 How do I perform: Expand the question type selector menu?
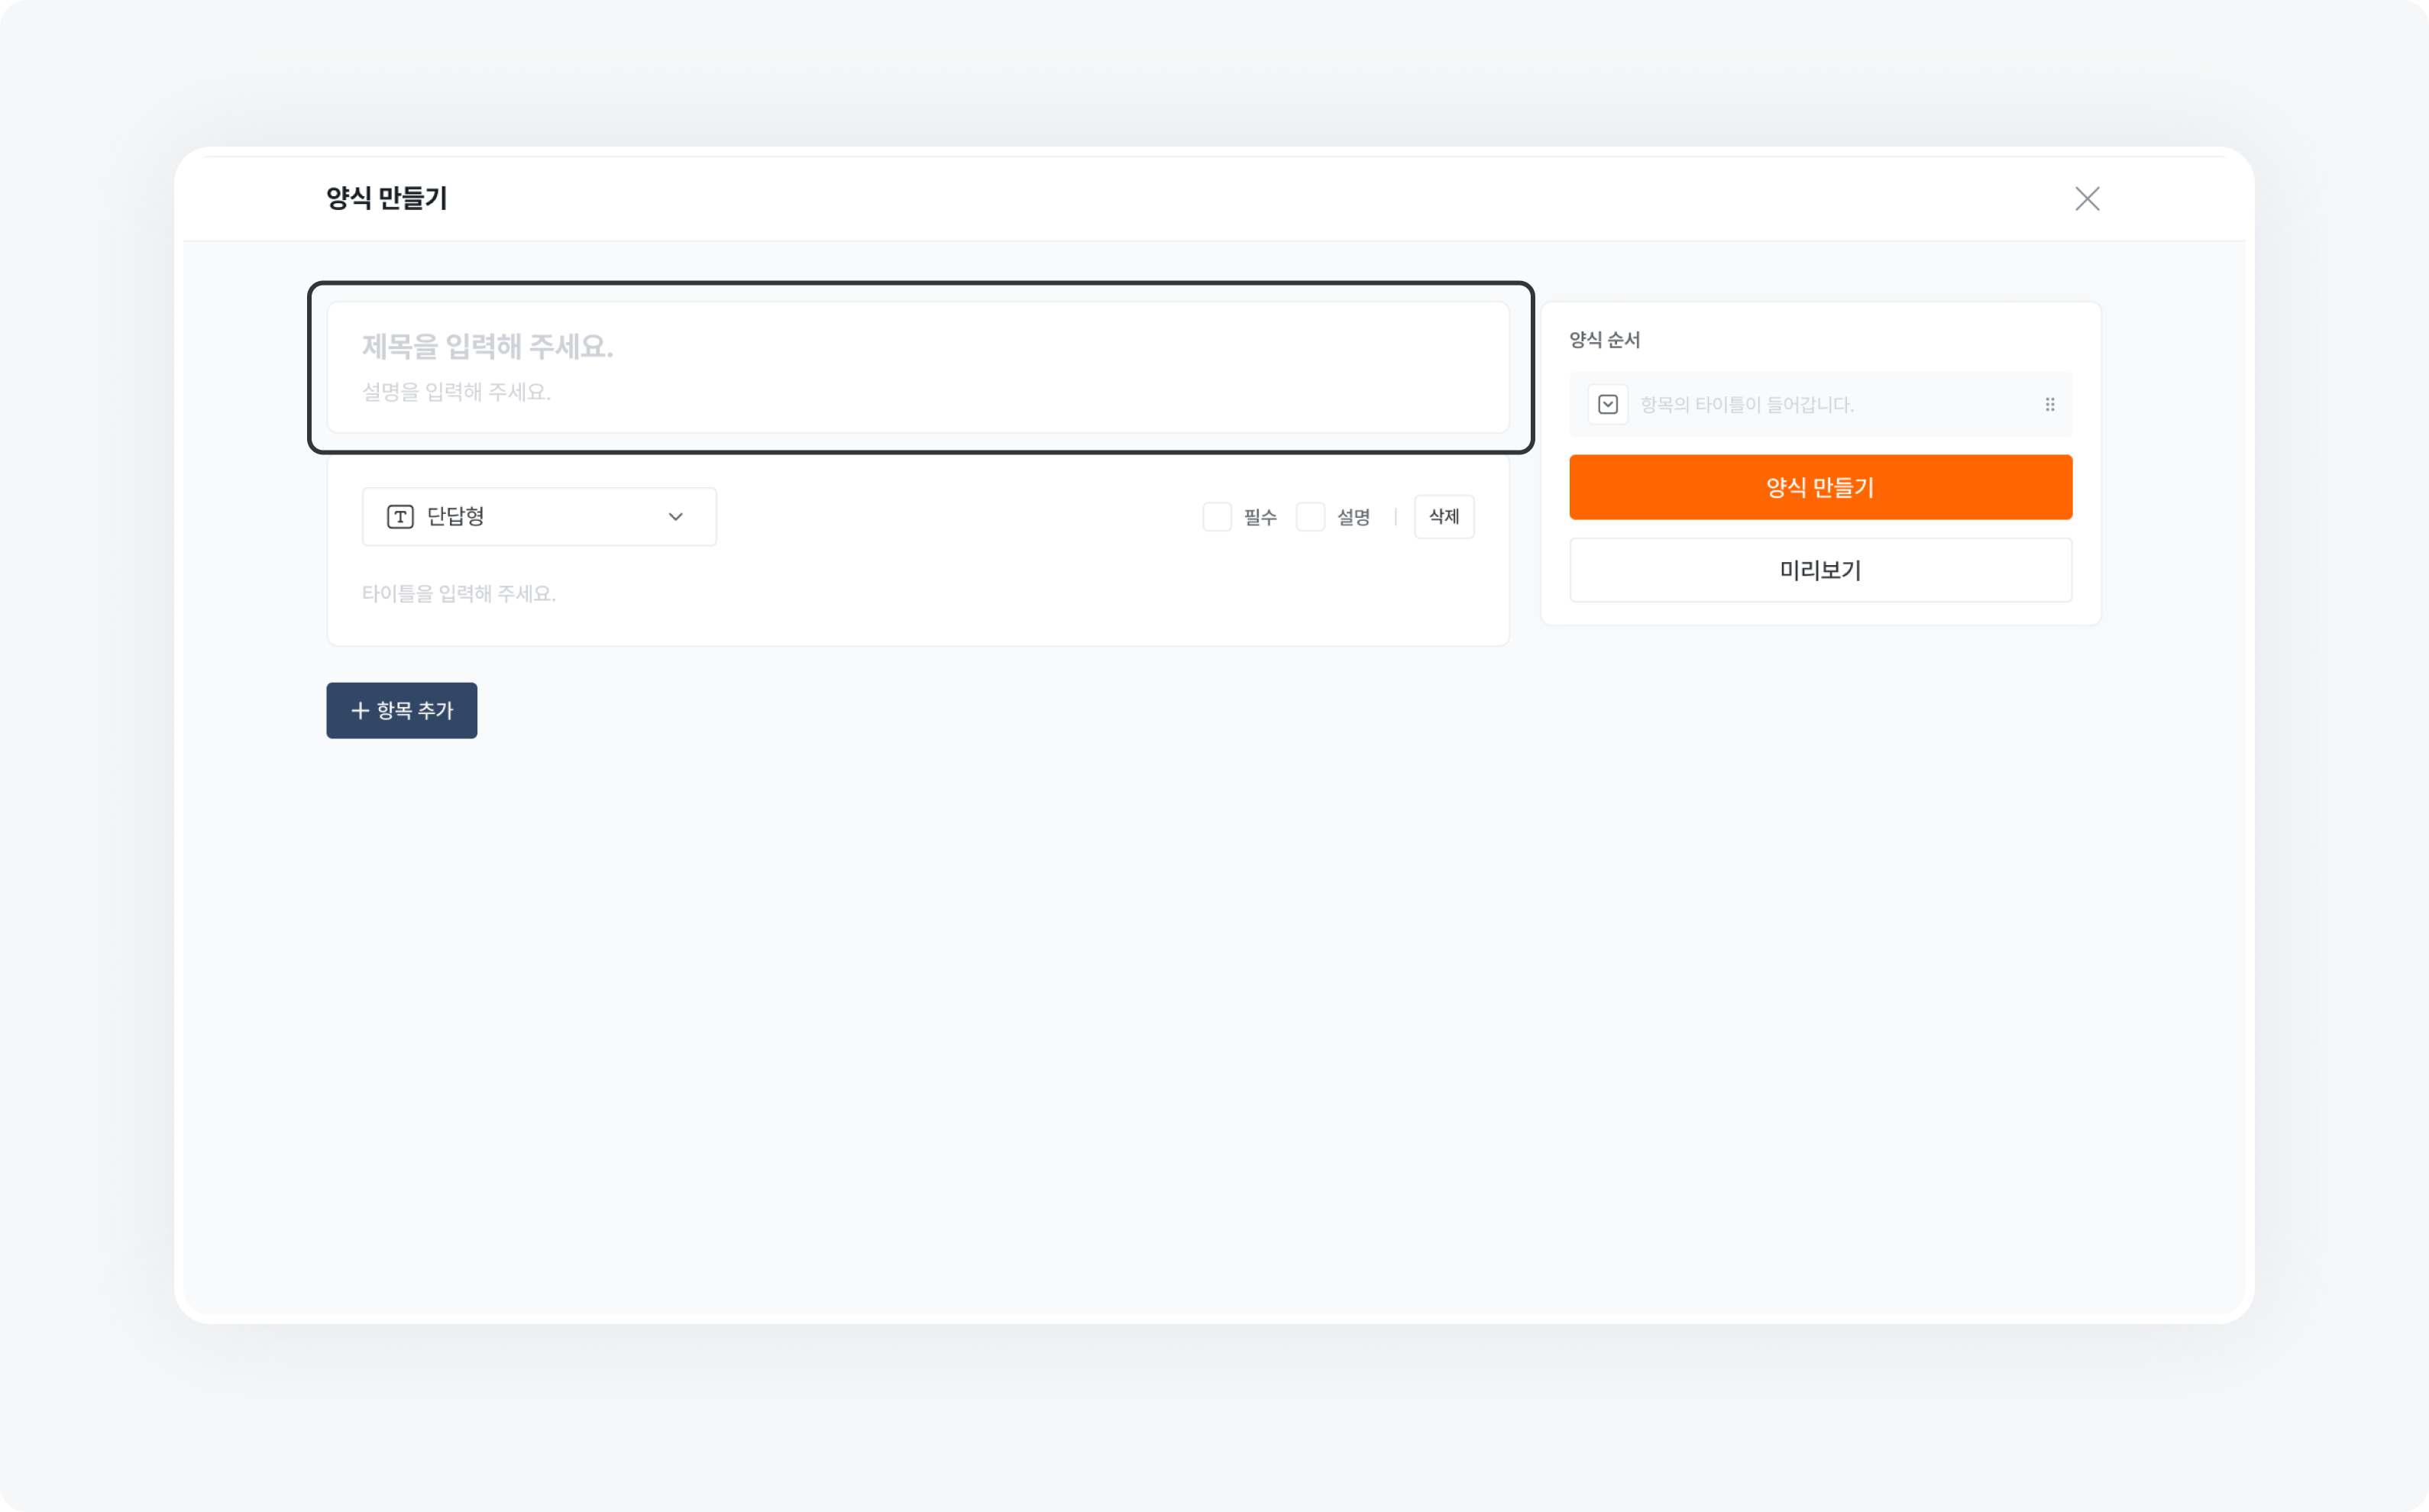pyautogui.click(x=539, y=516)
